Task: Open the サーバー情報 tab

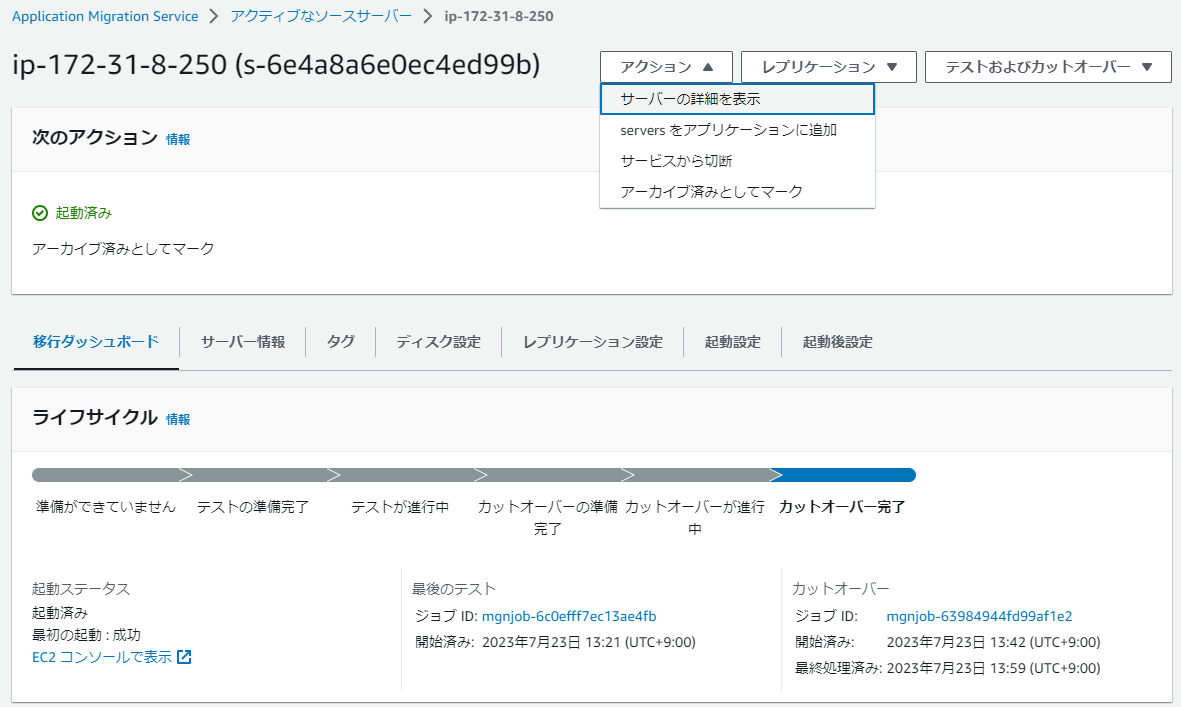Action: [243, 342]
